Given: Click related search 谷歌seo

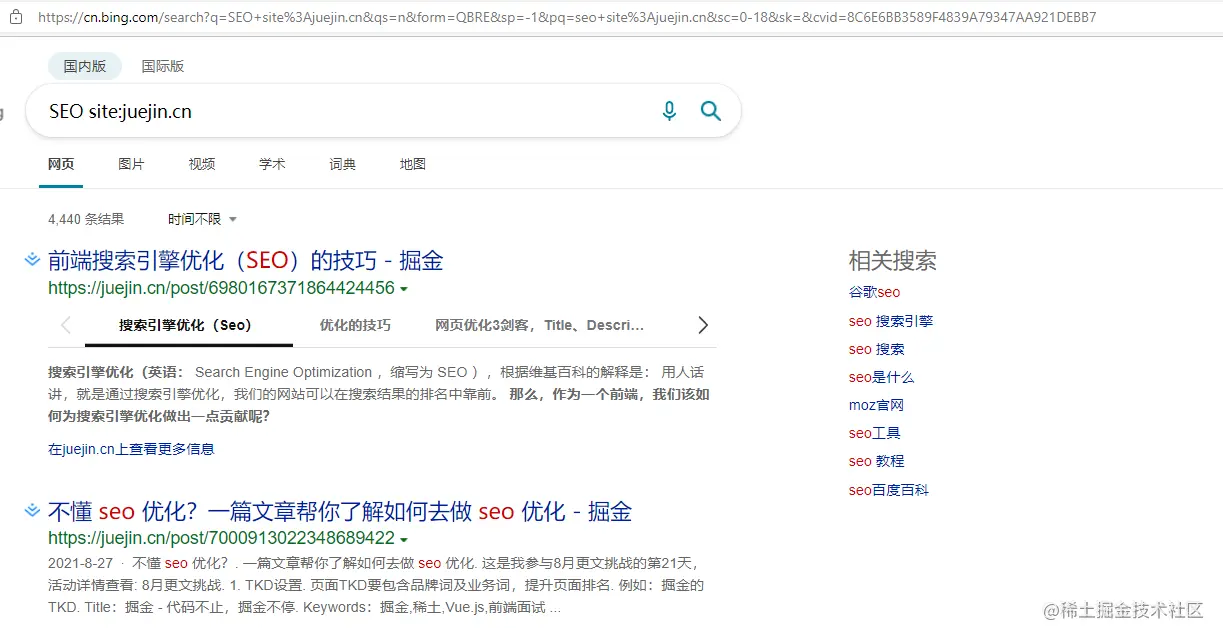Looking at the screenshot, I should tap(875, 292).
